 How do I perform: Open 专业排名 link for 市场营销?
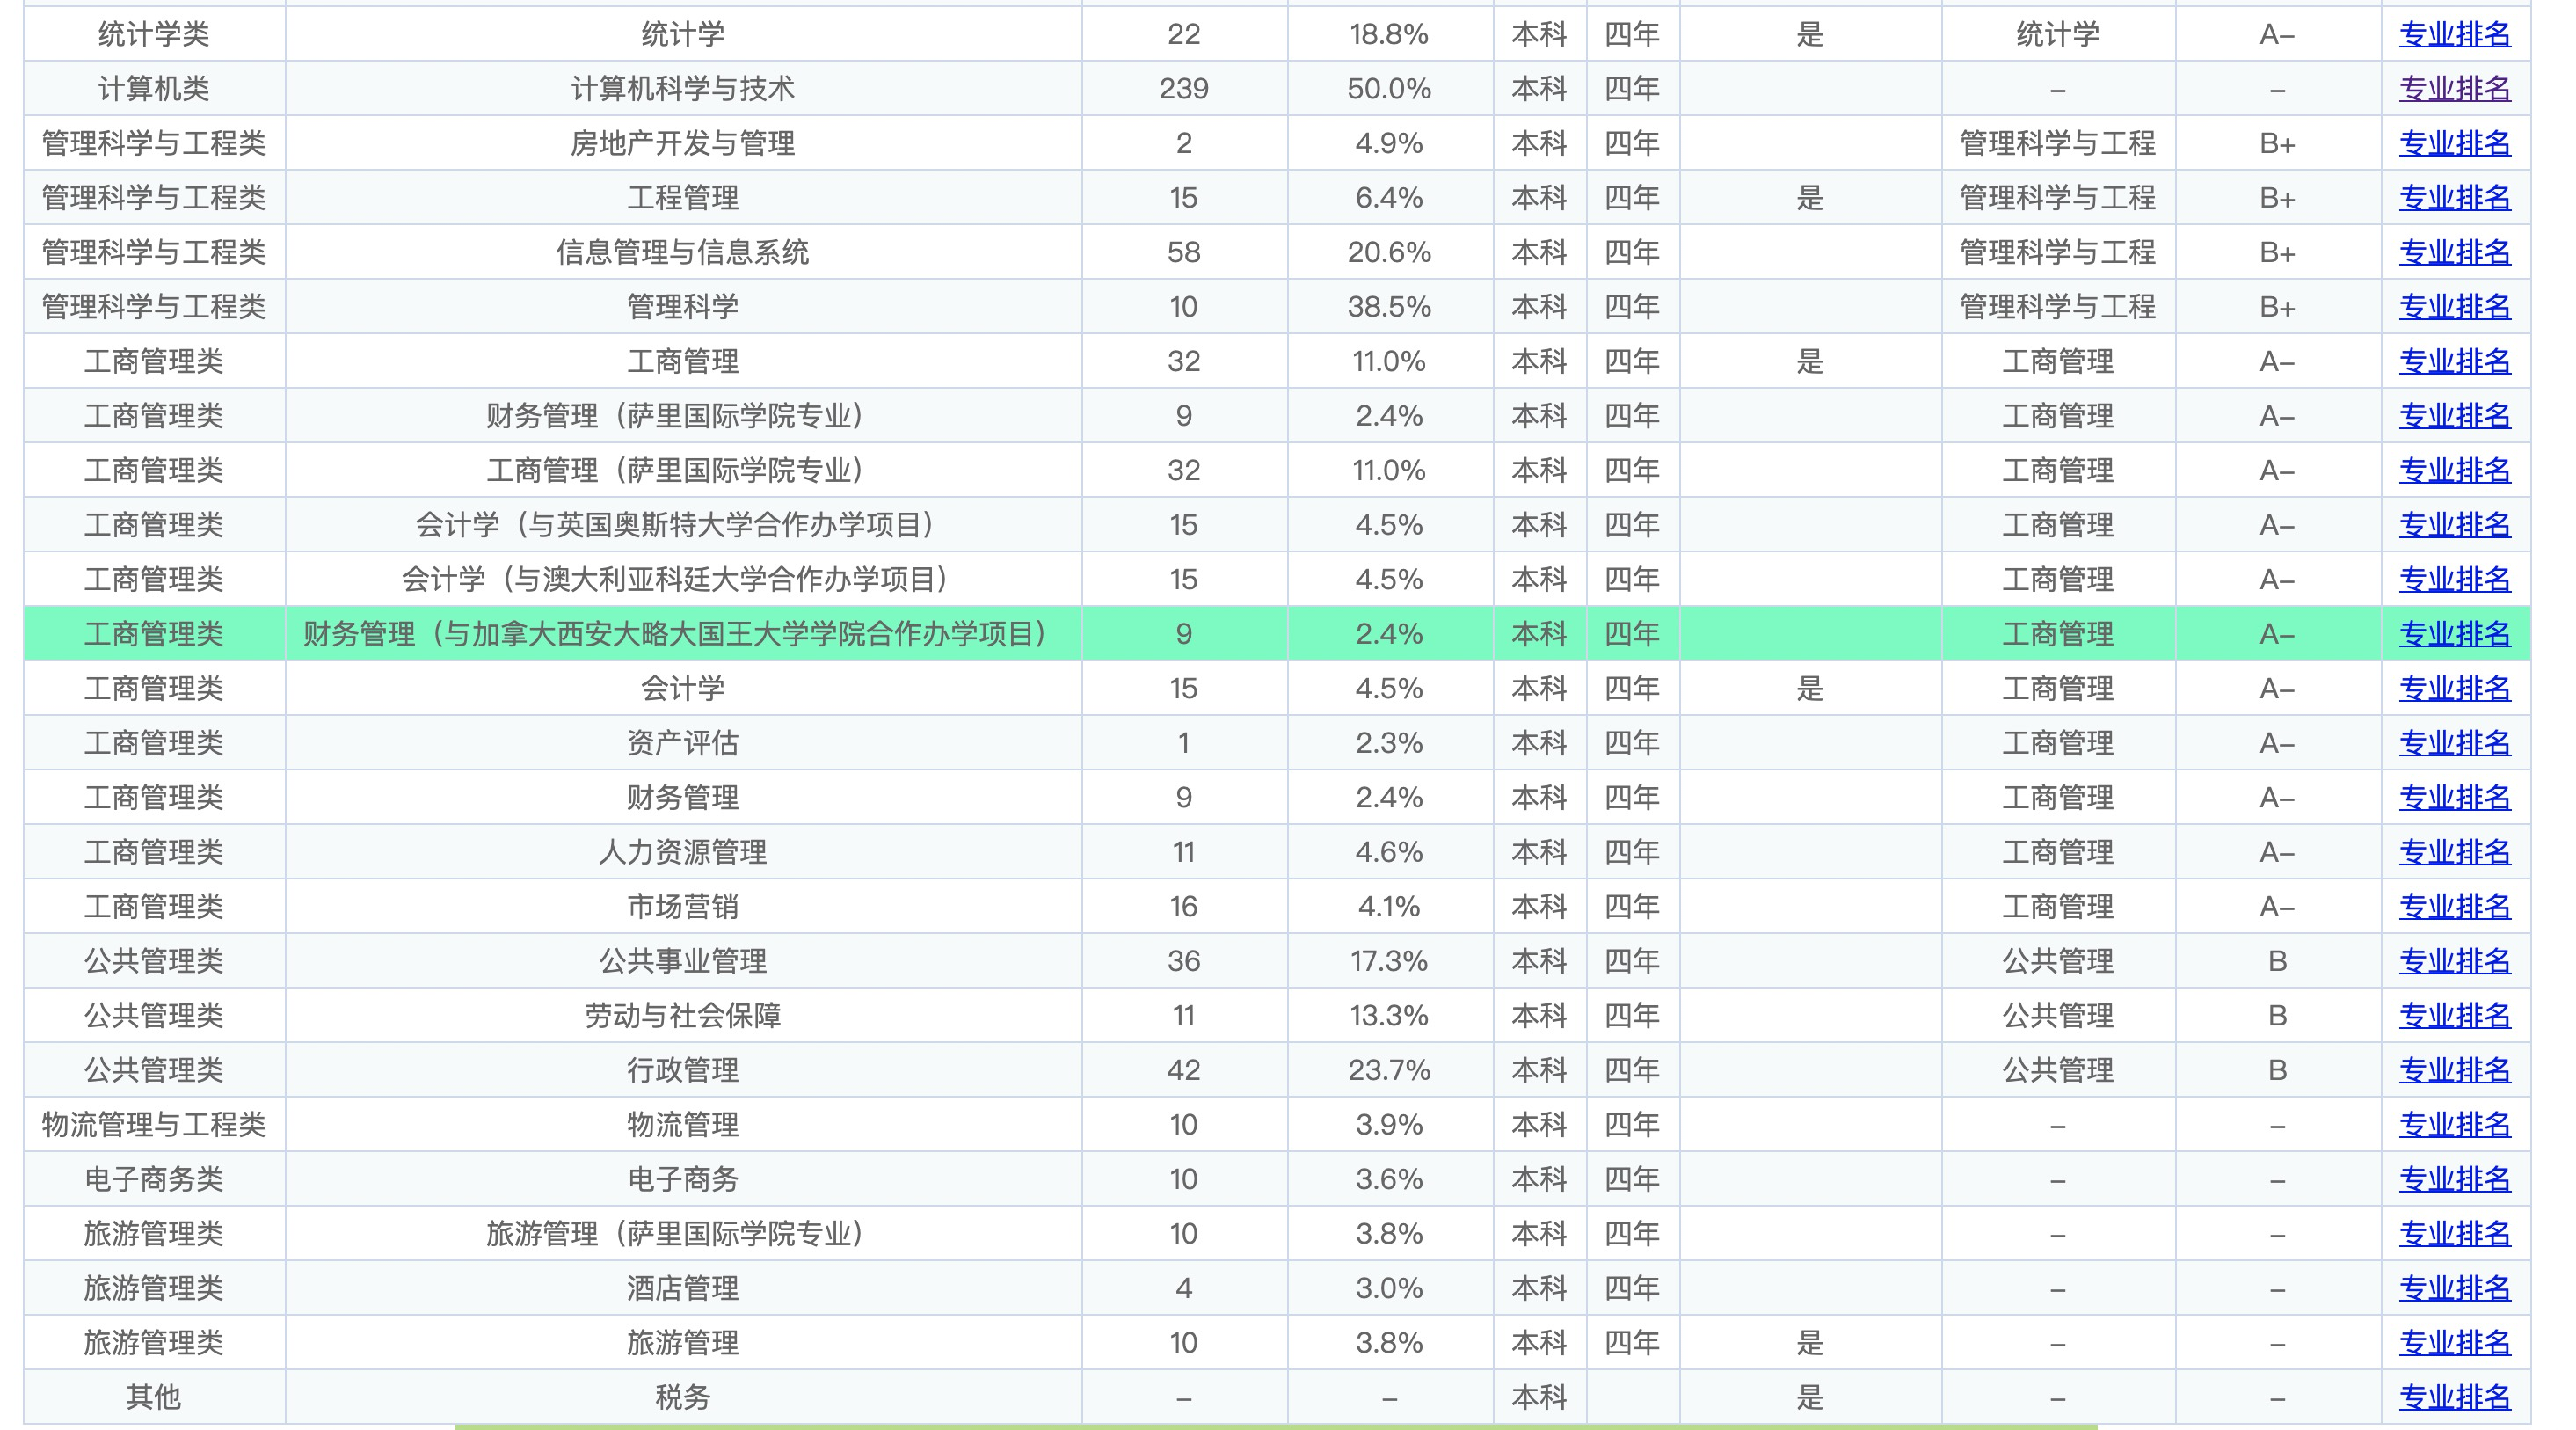[x=2454, y=906]
